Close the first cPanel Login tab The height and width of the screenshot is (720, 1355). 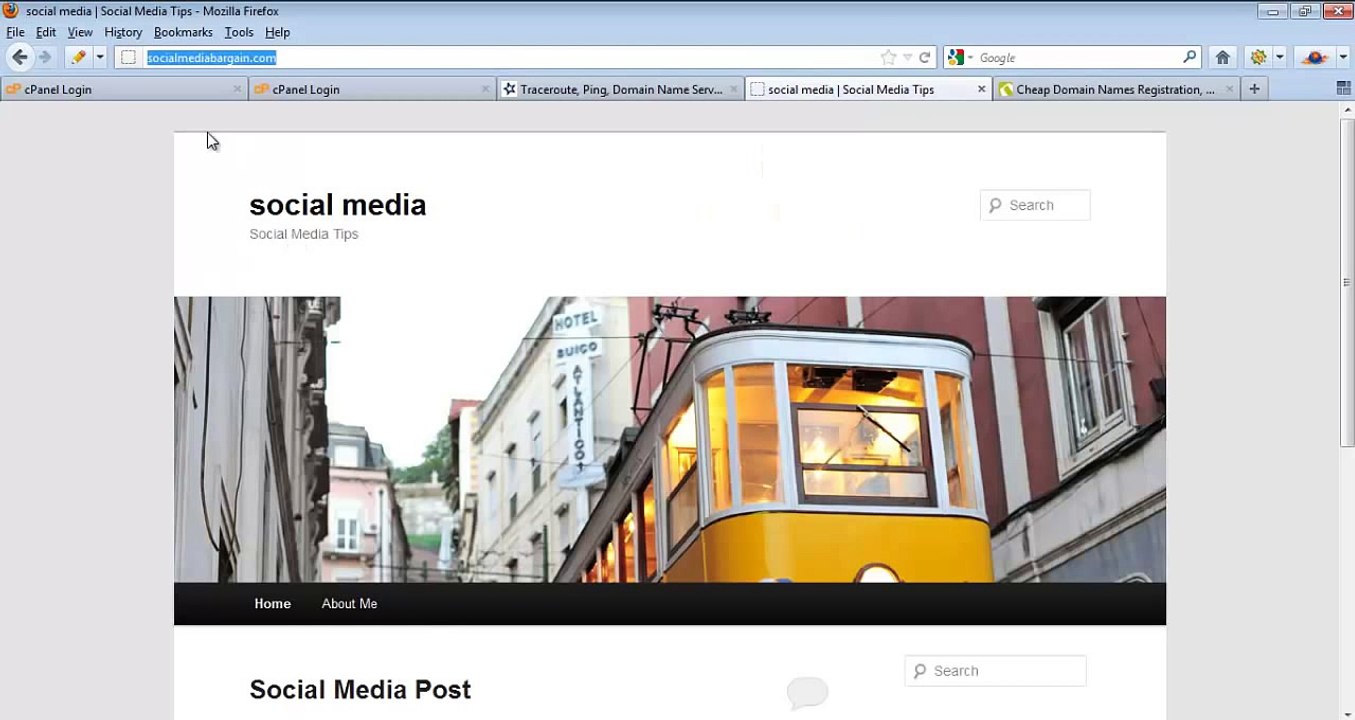click(x=237, y=89)
